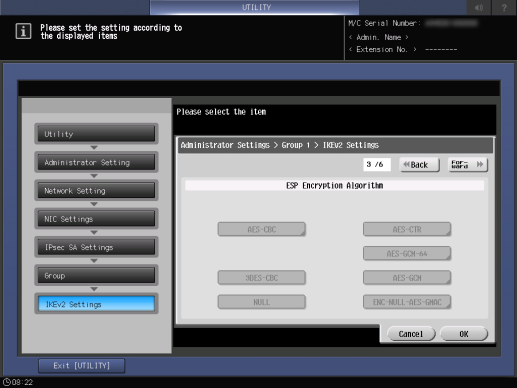Viewport: 517px width, 388px height.
Task: Go to previous page with Back button
Action: [x=419, y=165]
